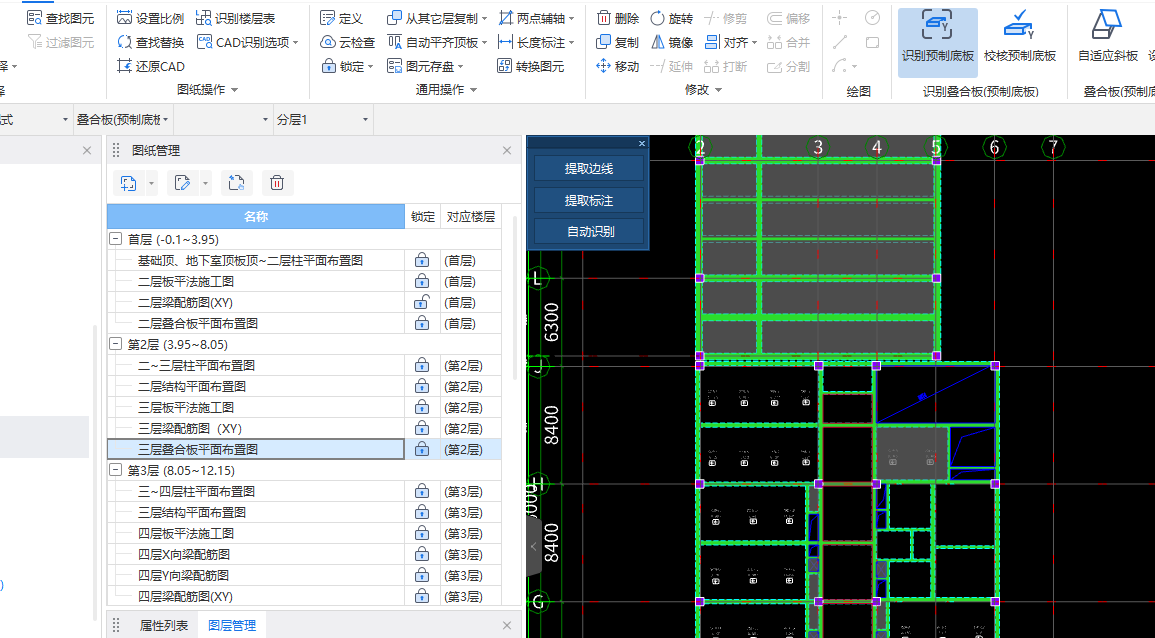Toggle lock for 二层叠合板平面布置图
The width and height of the screenshot is (1155, 638).
tap(421, 323)
